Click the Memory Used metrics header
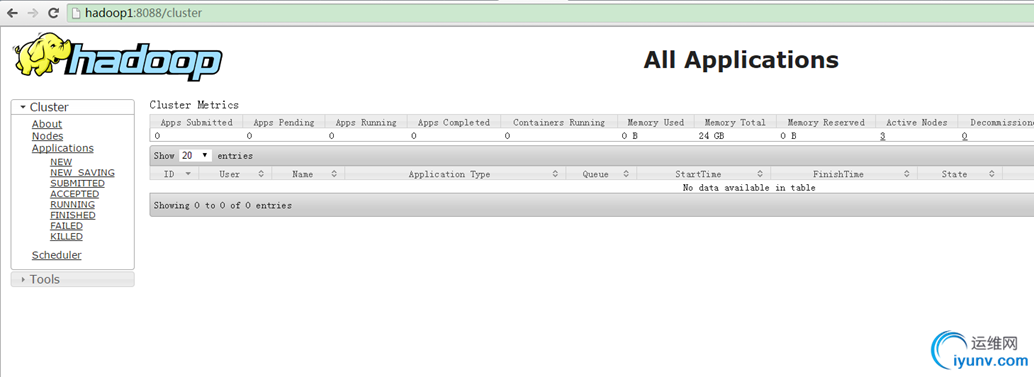 [655, 122]
